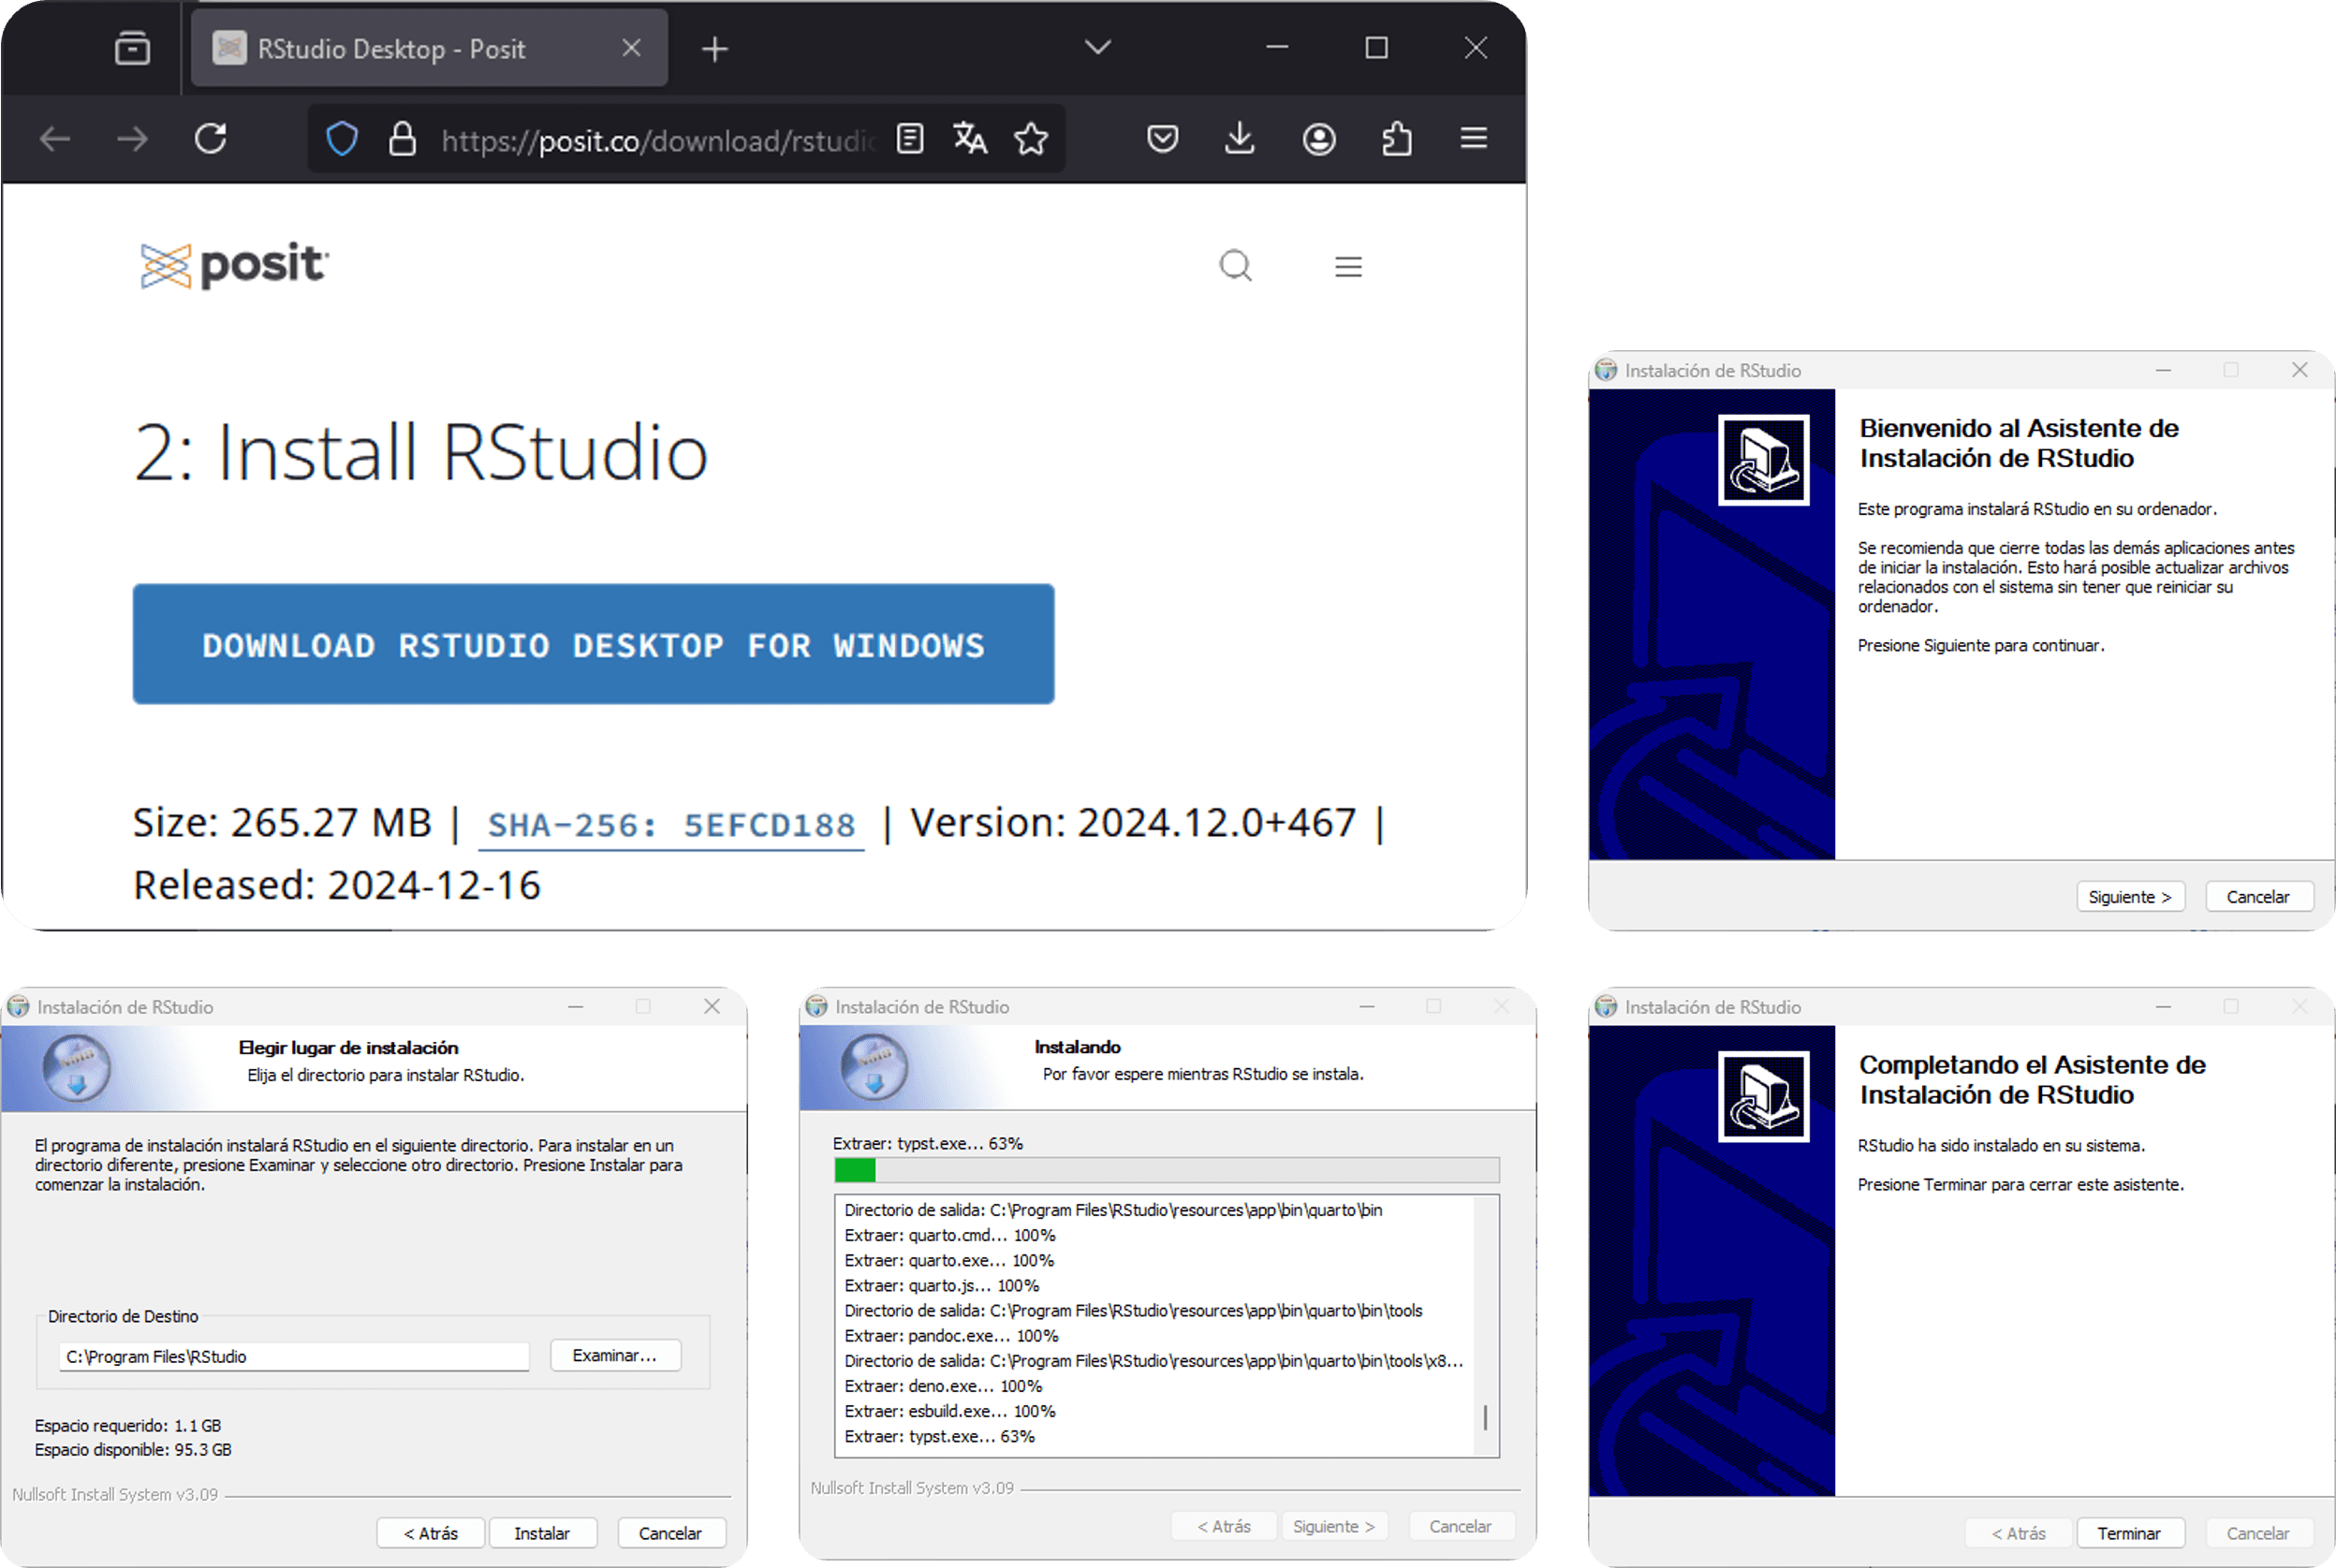Save page to Pocket
Screen dimensions: 2336x1568
[1162, 138]
